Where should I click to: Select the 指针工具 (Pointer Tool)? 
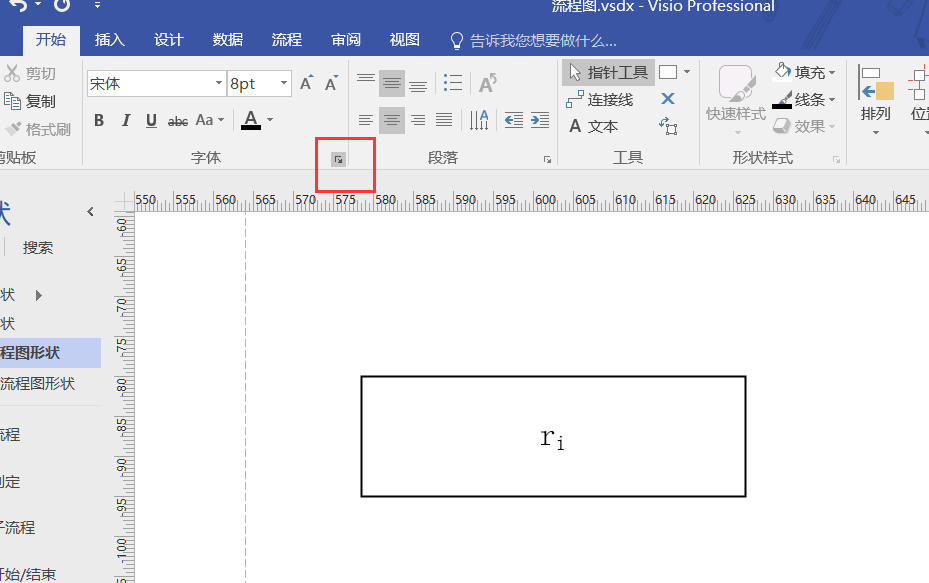[x=608, y=72]
